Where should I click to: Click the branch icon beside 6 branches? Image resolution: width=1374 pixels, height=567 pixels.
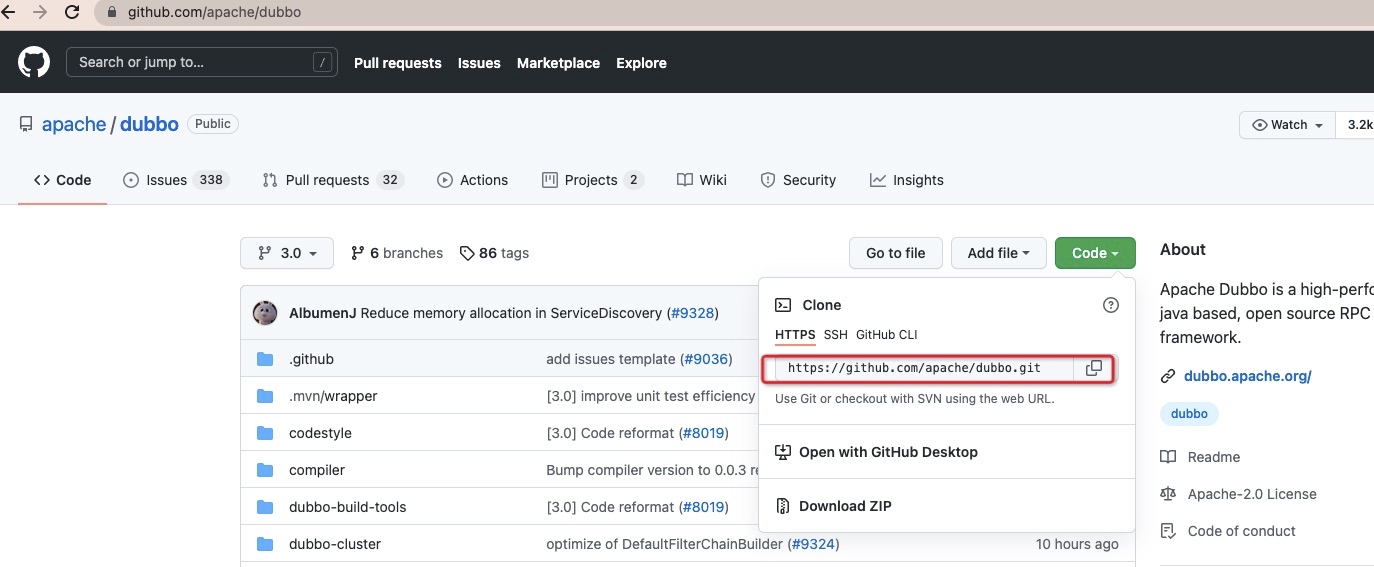click(x=358, y=253)
